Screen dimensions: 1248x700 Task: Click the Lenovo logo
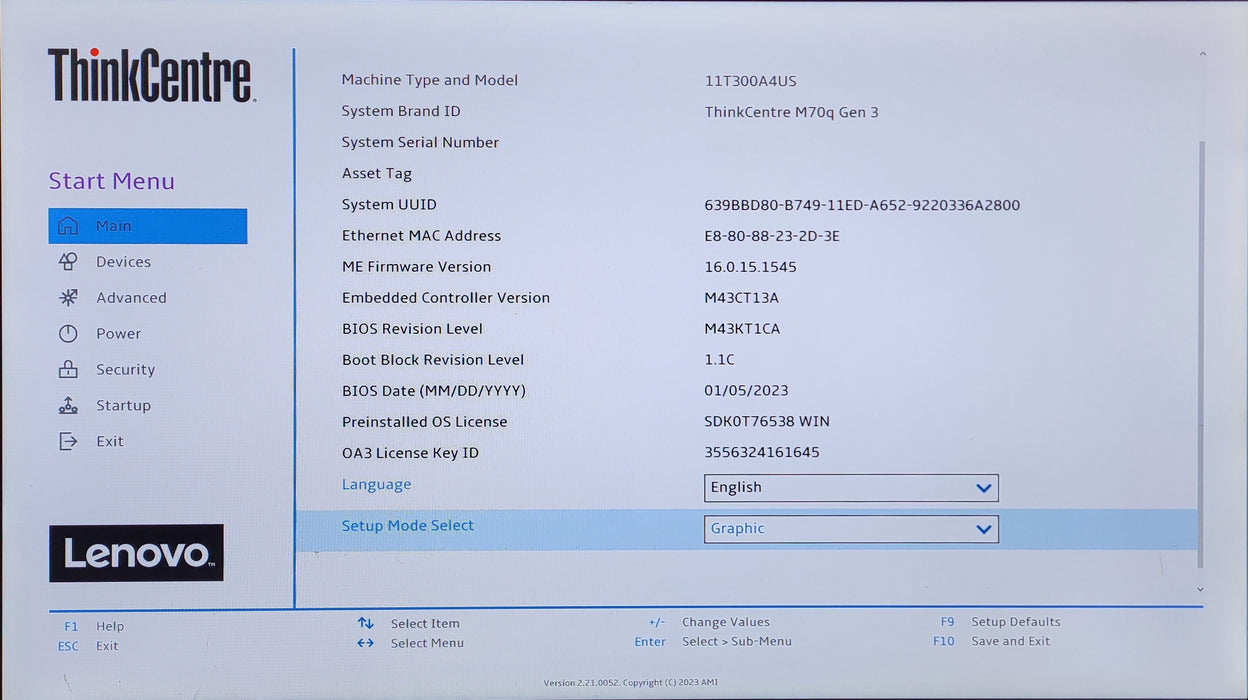[x=136, y=553]
